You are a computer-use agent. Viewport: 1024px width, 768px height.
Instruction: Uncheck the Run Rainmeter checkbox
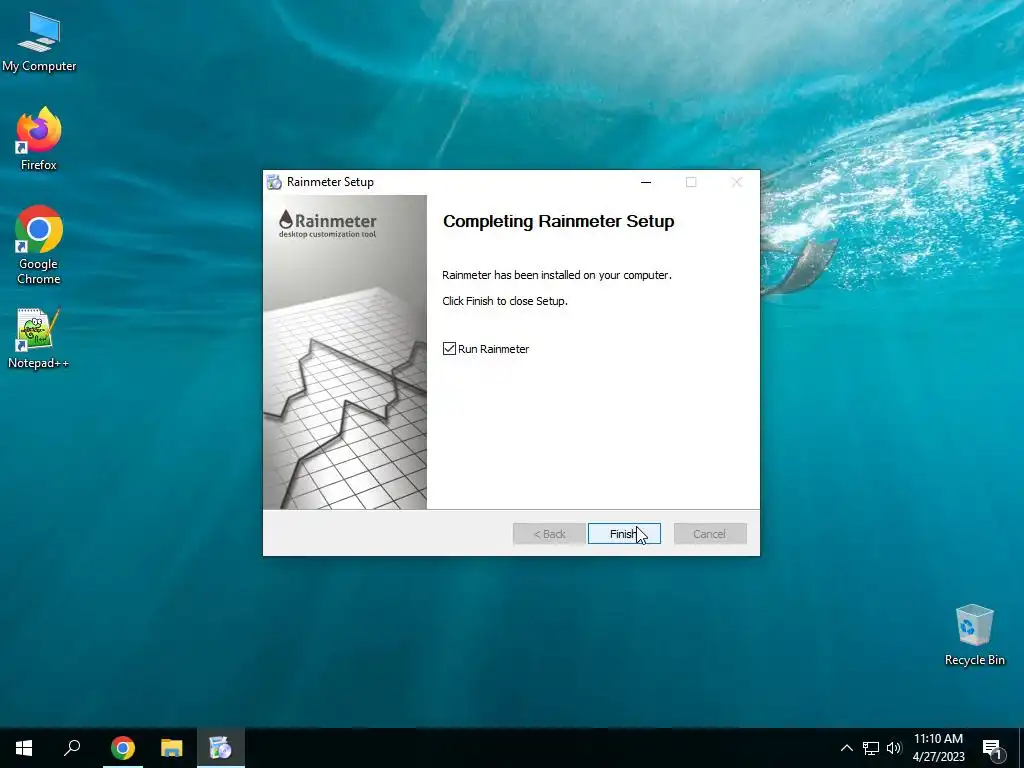tap(449, 349)
